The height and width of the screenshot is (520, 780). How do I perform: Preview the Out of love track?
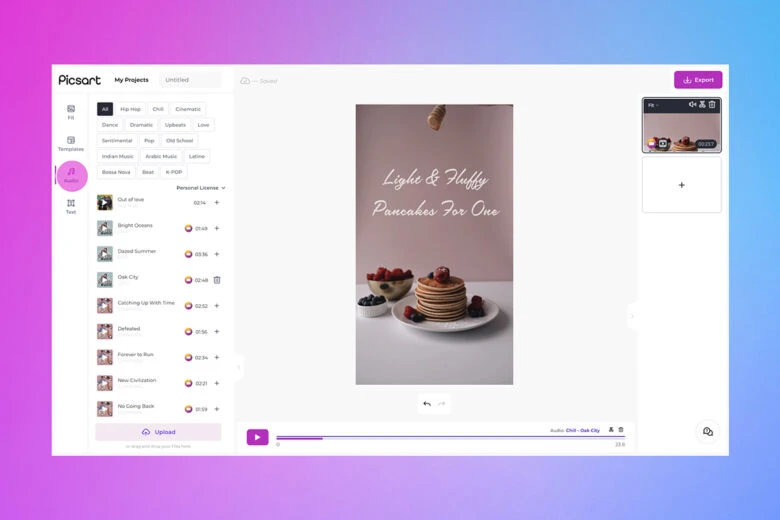(x=105, y=202)
